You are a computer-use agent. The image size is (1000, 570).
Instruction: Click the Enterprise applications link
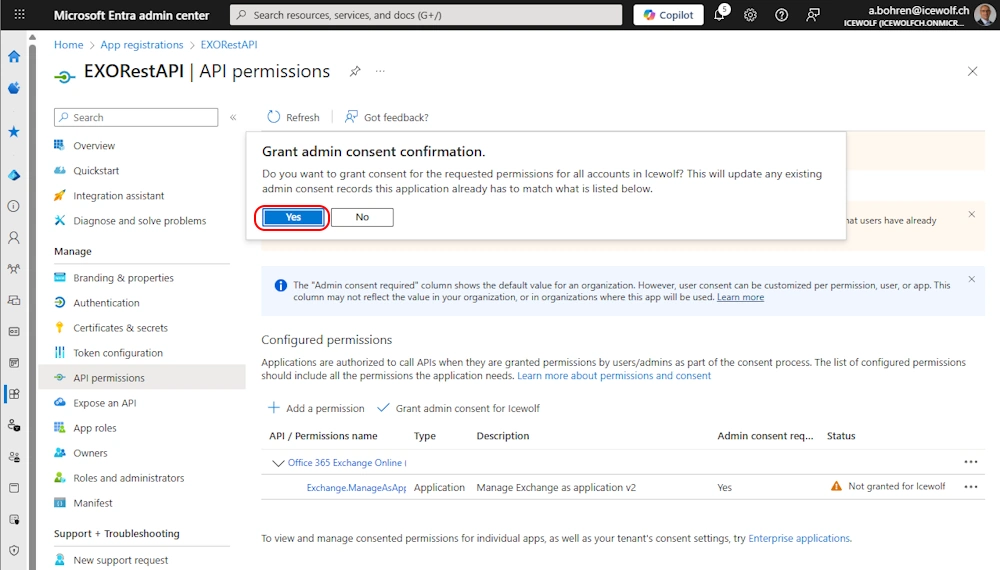[x=798, y=538]
